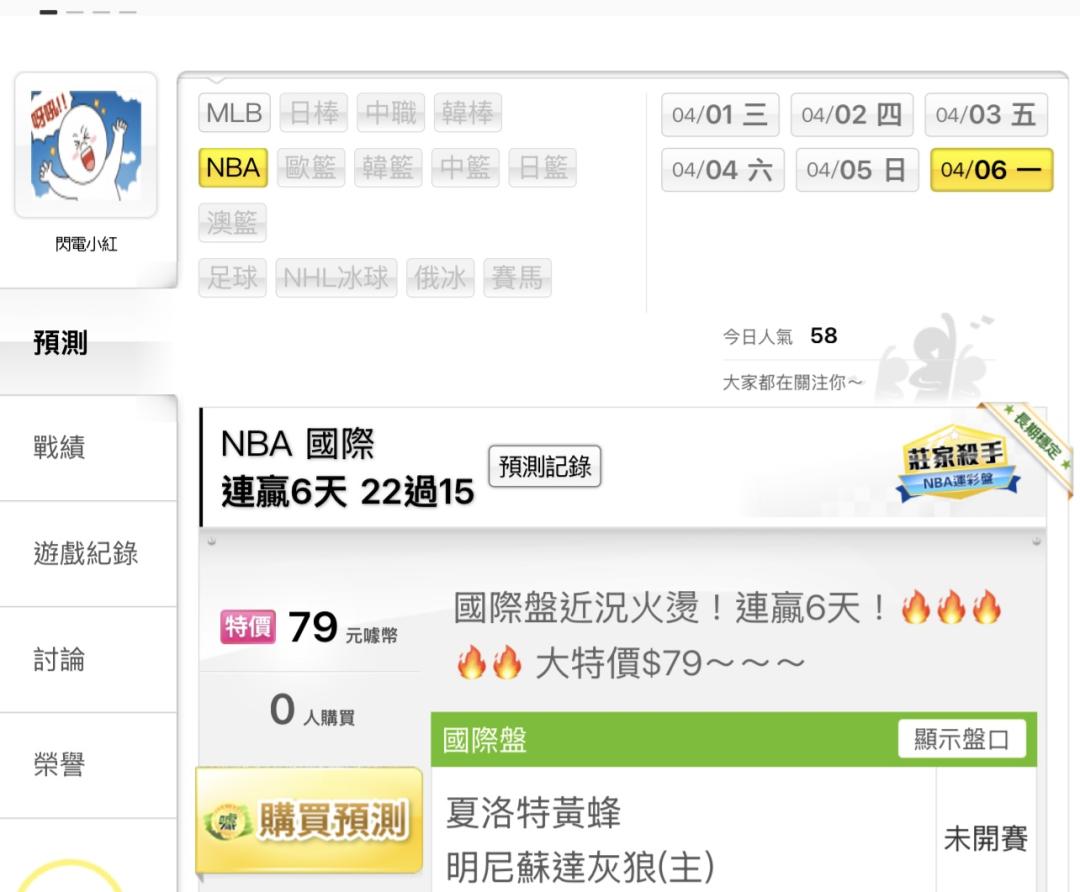This screenshot has width=1080, height=892.
Task: Choose the 04/05 日 date
Action: click(857, 169)
